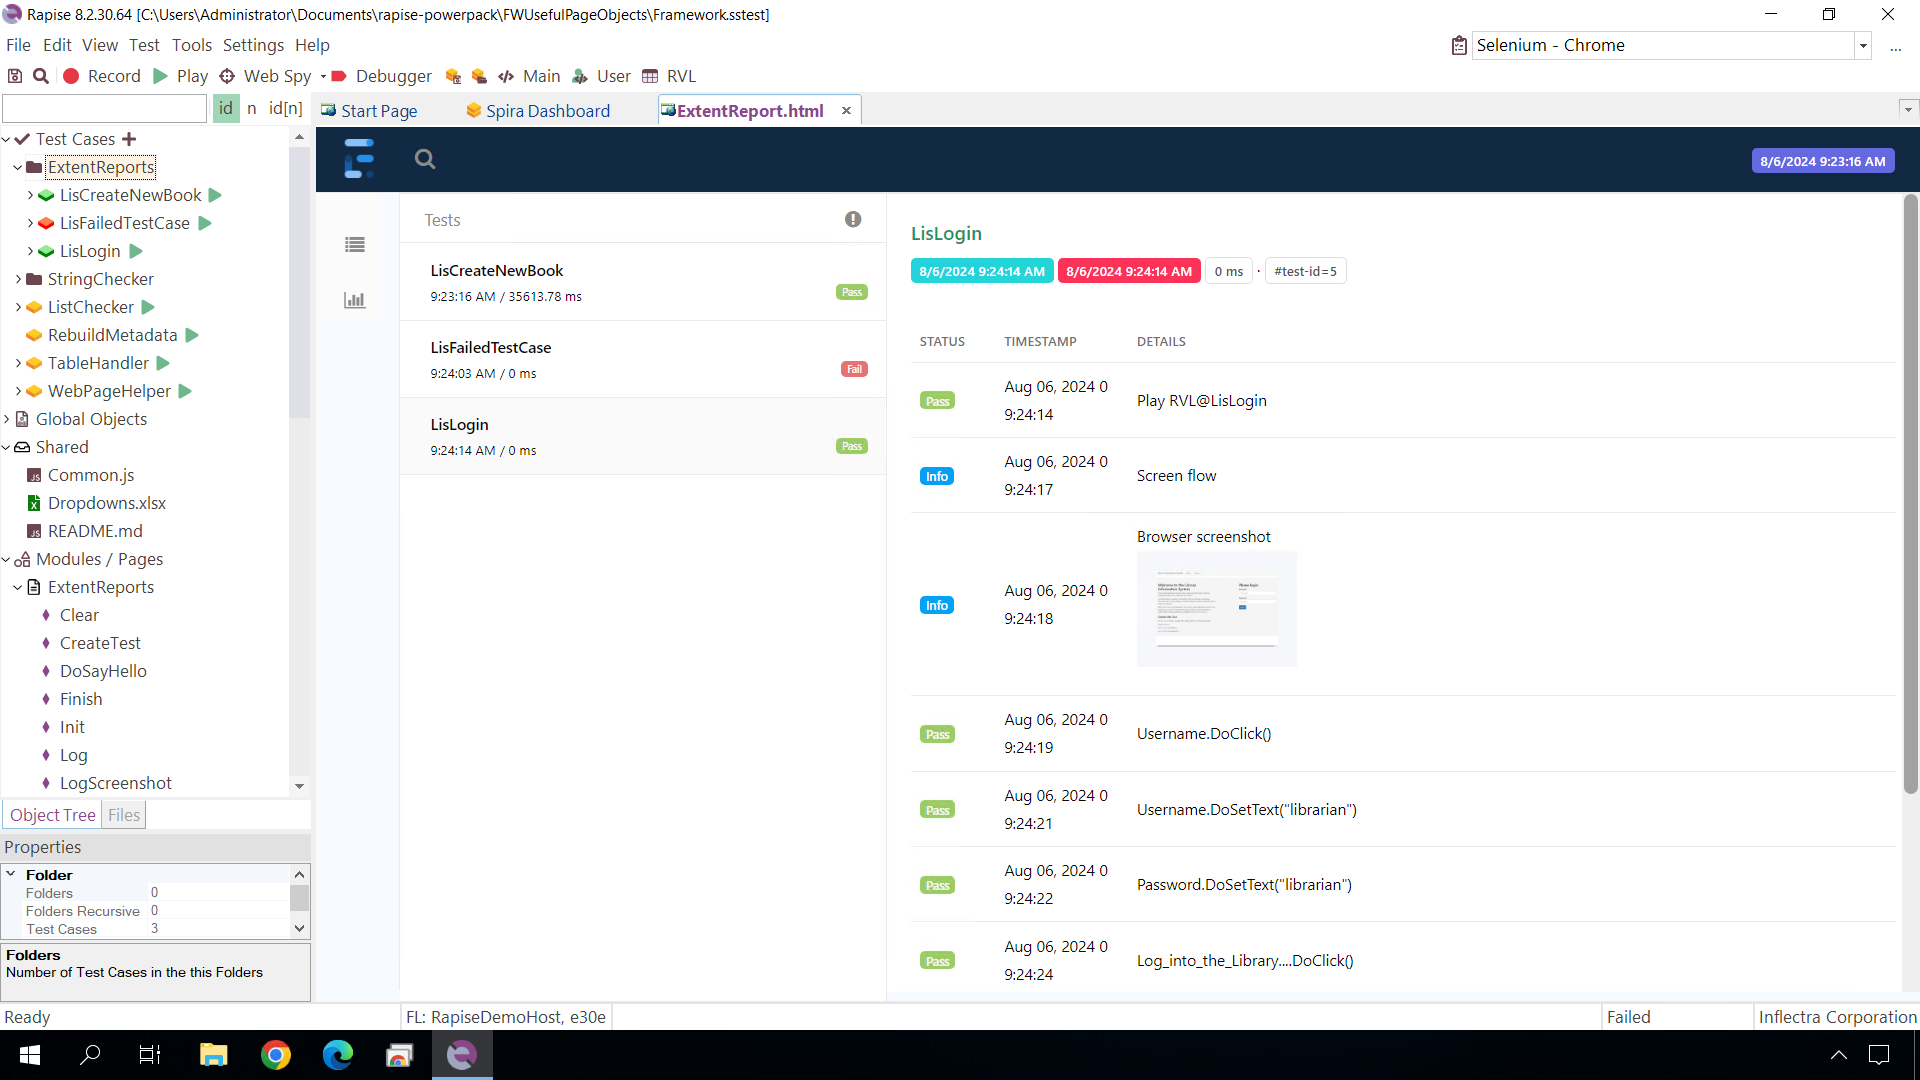This screenshot has height=1080, width=1920.
Task: Open the Web Spy dropdown arrow
Action: [x=322, y=76]
